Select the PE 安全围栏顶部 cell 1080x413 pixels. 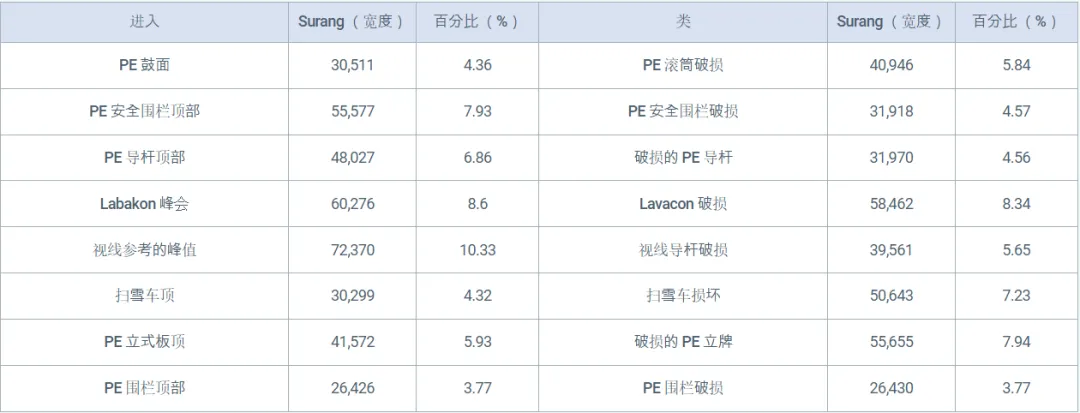(x=144, y=111)
